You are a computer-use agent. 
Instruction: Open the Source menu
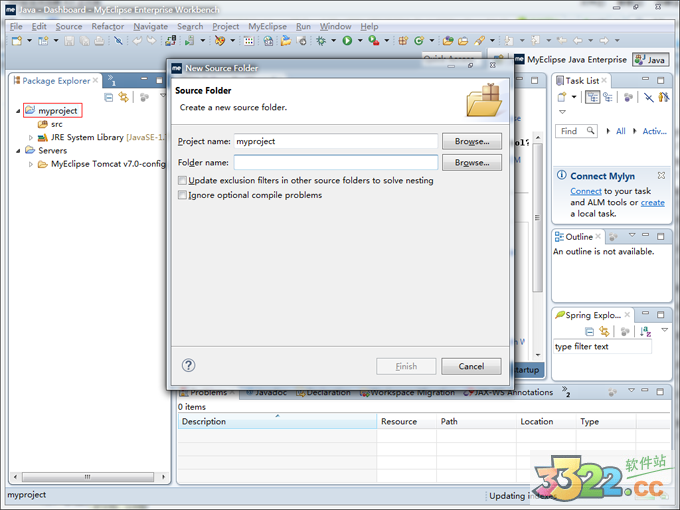coord(69,26)
